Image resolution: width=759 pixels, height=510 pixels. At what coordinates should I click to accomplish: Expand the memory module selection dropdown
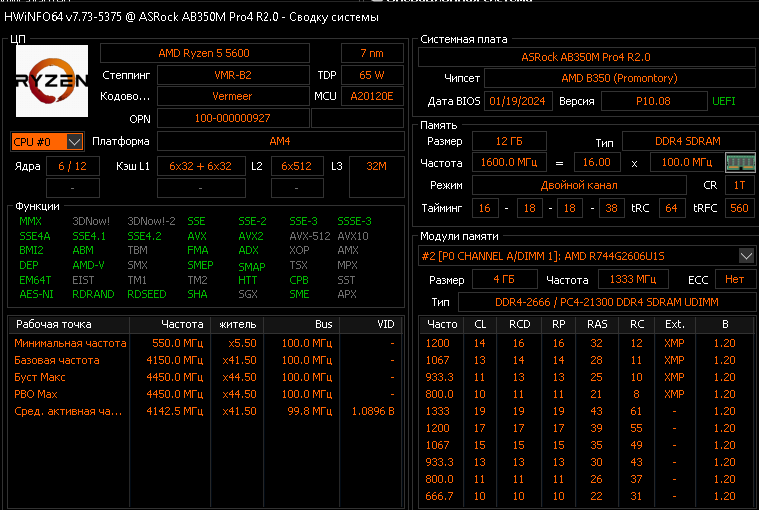(746, 255)
